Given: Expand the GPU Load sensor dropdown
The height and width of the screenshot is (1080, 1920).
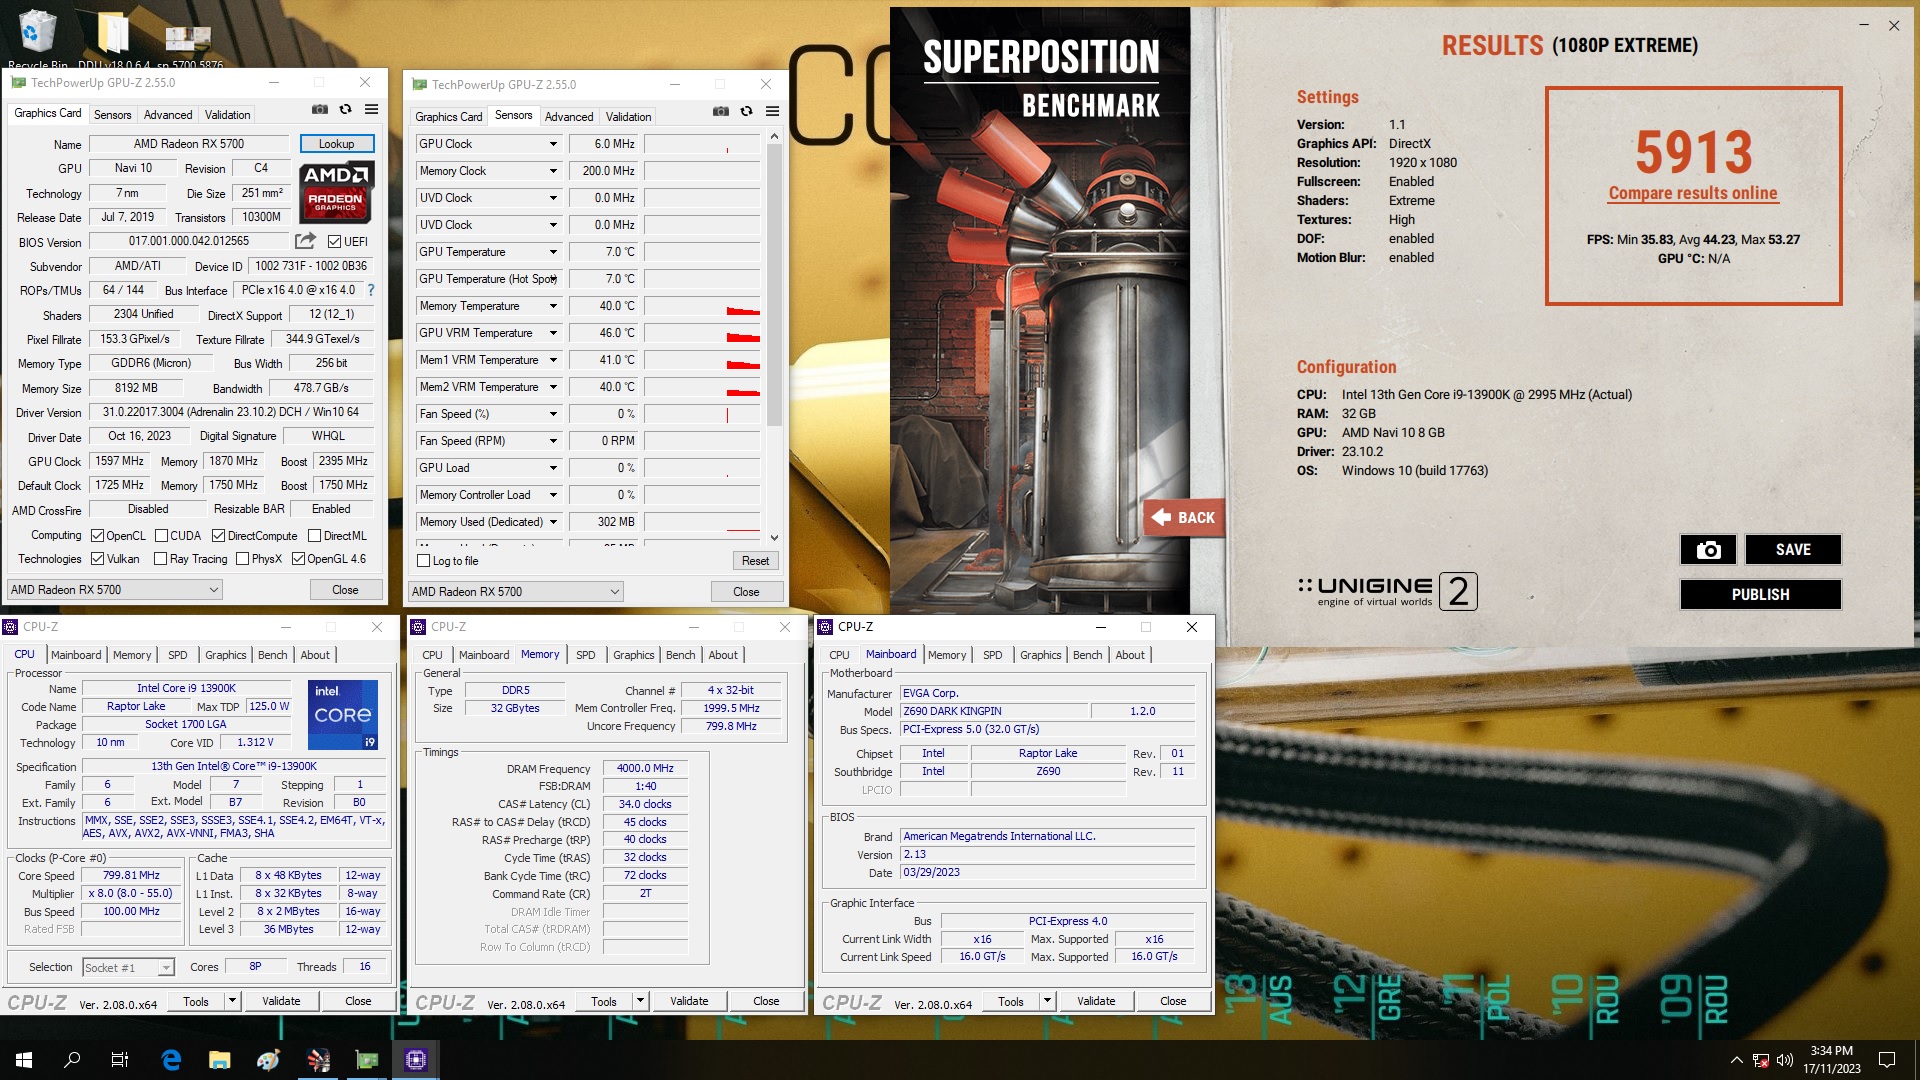Looking at the screenshot, I should tap(553, 468).
